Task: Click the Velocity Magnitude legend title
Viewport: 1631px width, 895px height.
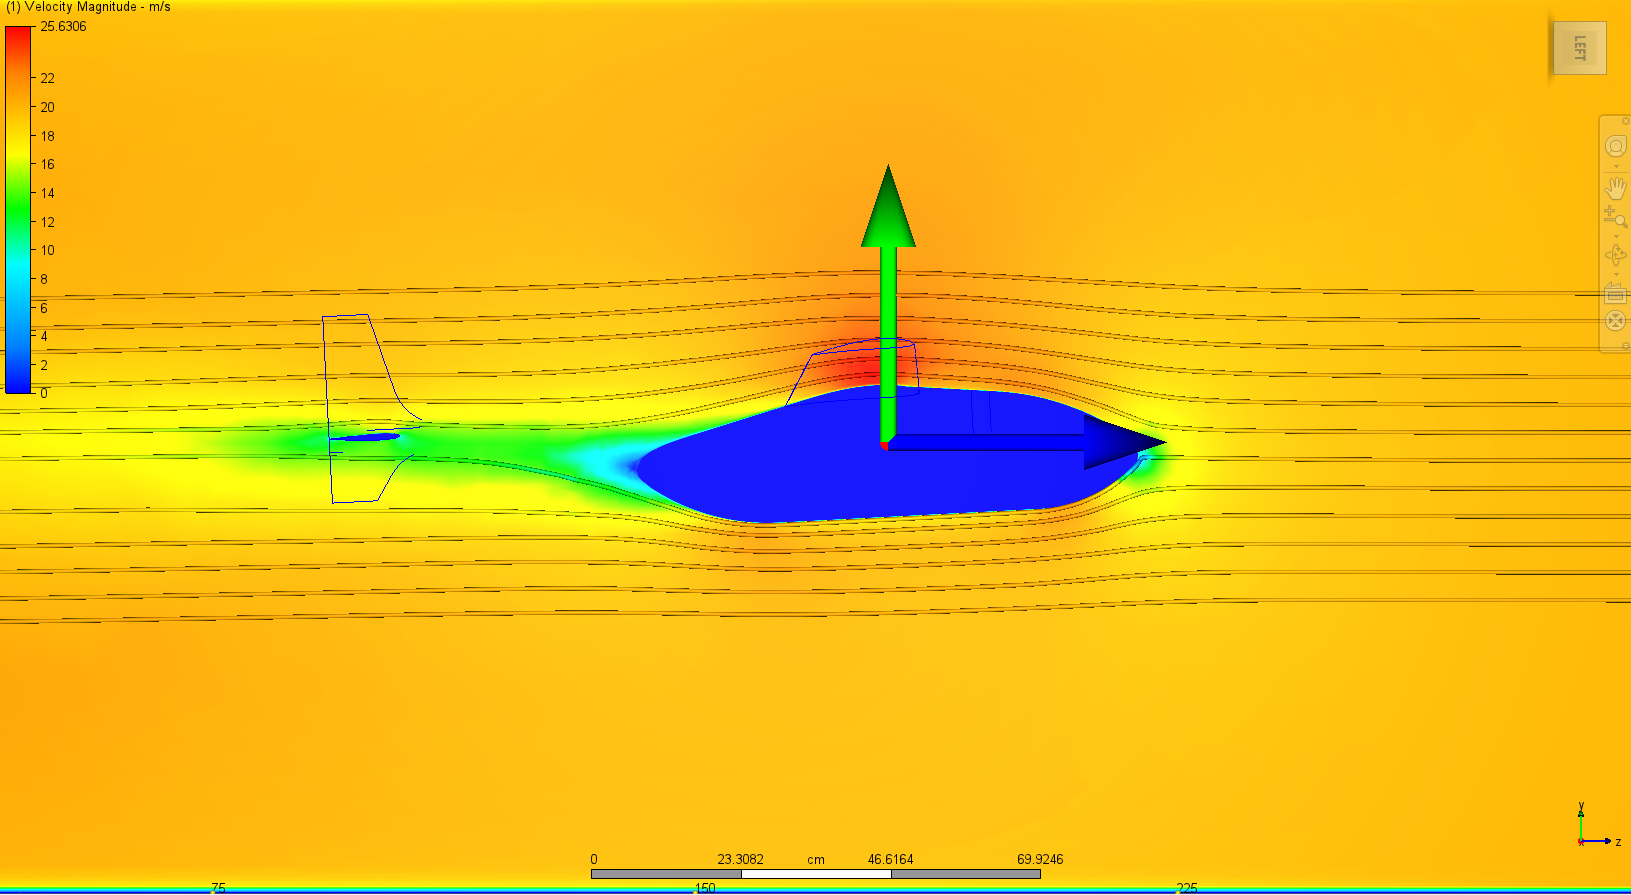Action: point(90,7)
